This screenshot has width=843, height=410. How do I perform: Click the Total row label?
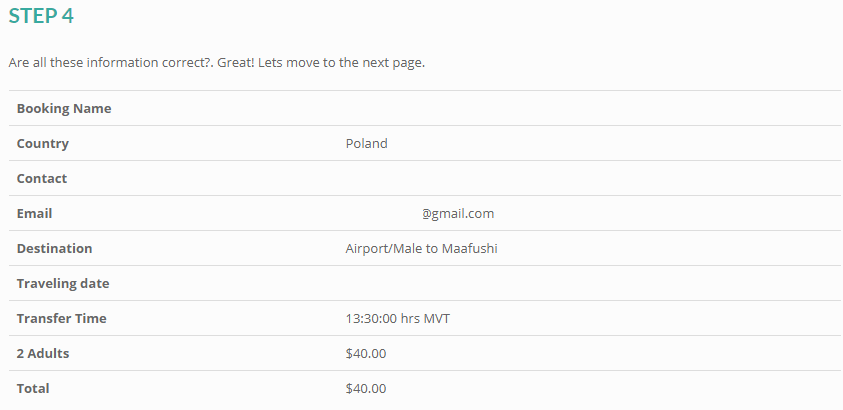pos(33,388)
